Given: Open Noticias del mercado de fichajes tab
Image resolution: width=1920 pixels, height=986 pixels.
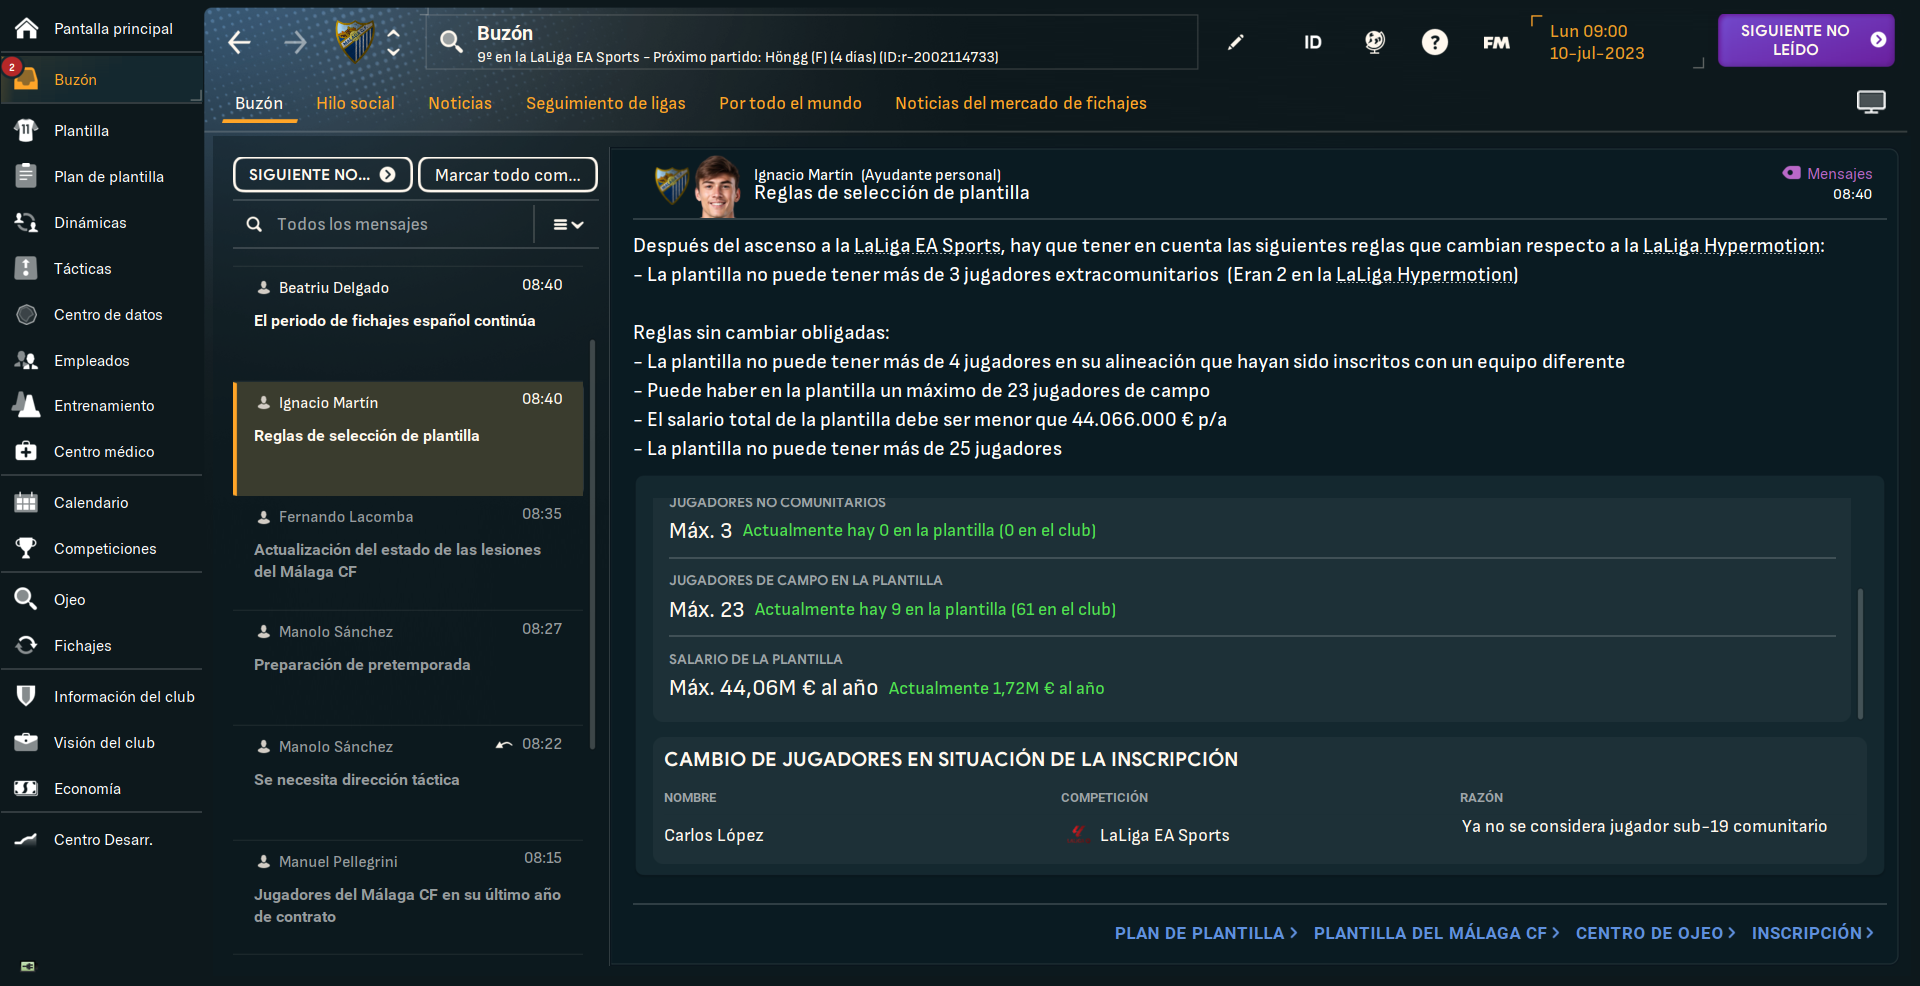Looking at the screenshot, I should coord(1021,103).
